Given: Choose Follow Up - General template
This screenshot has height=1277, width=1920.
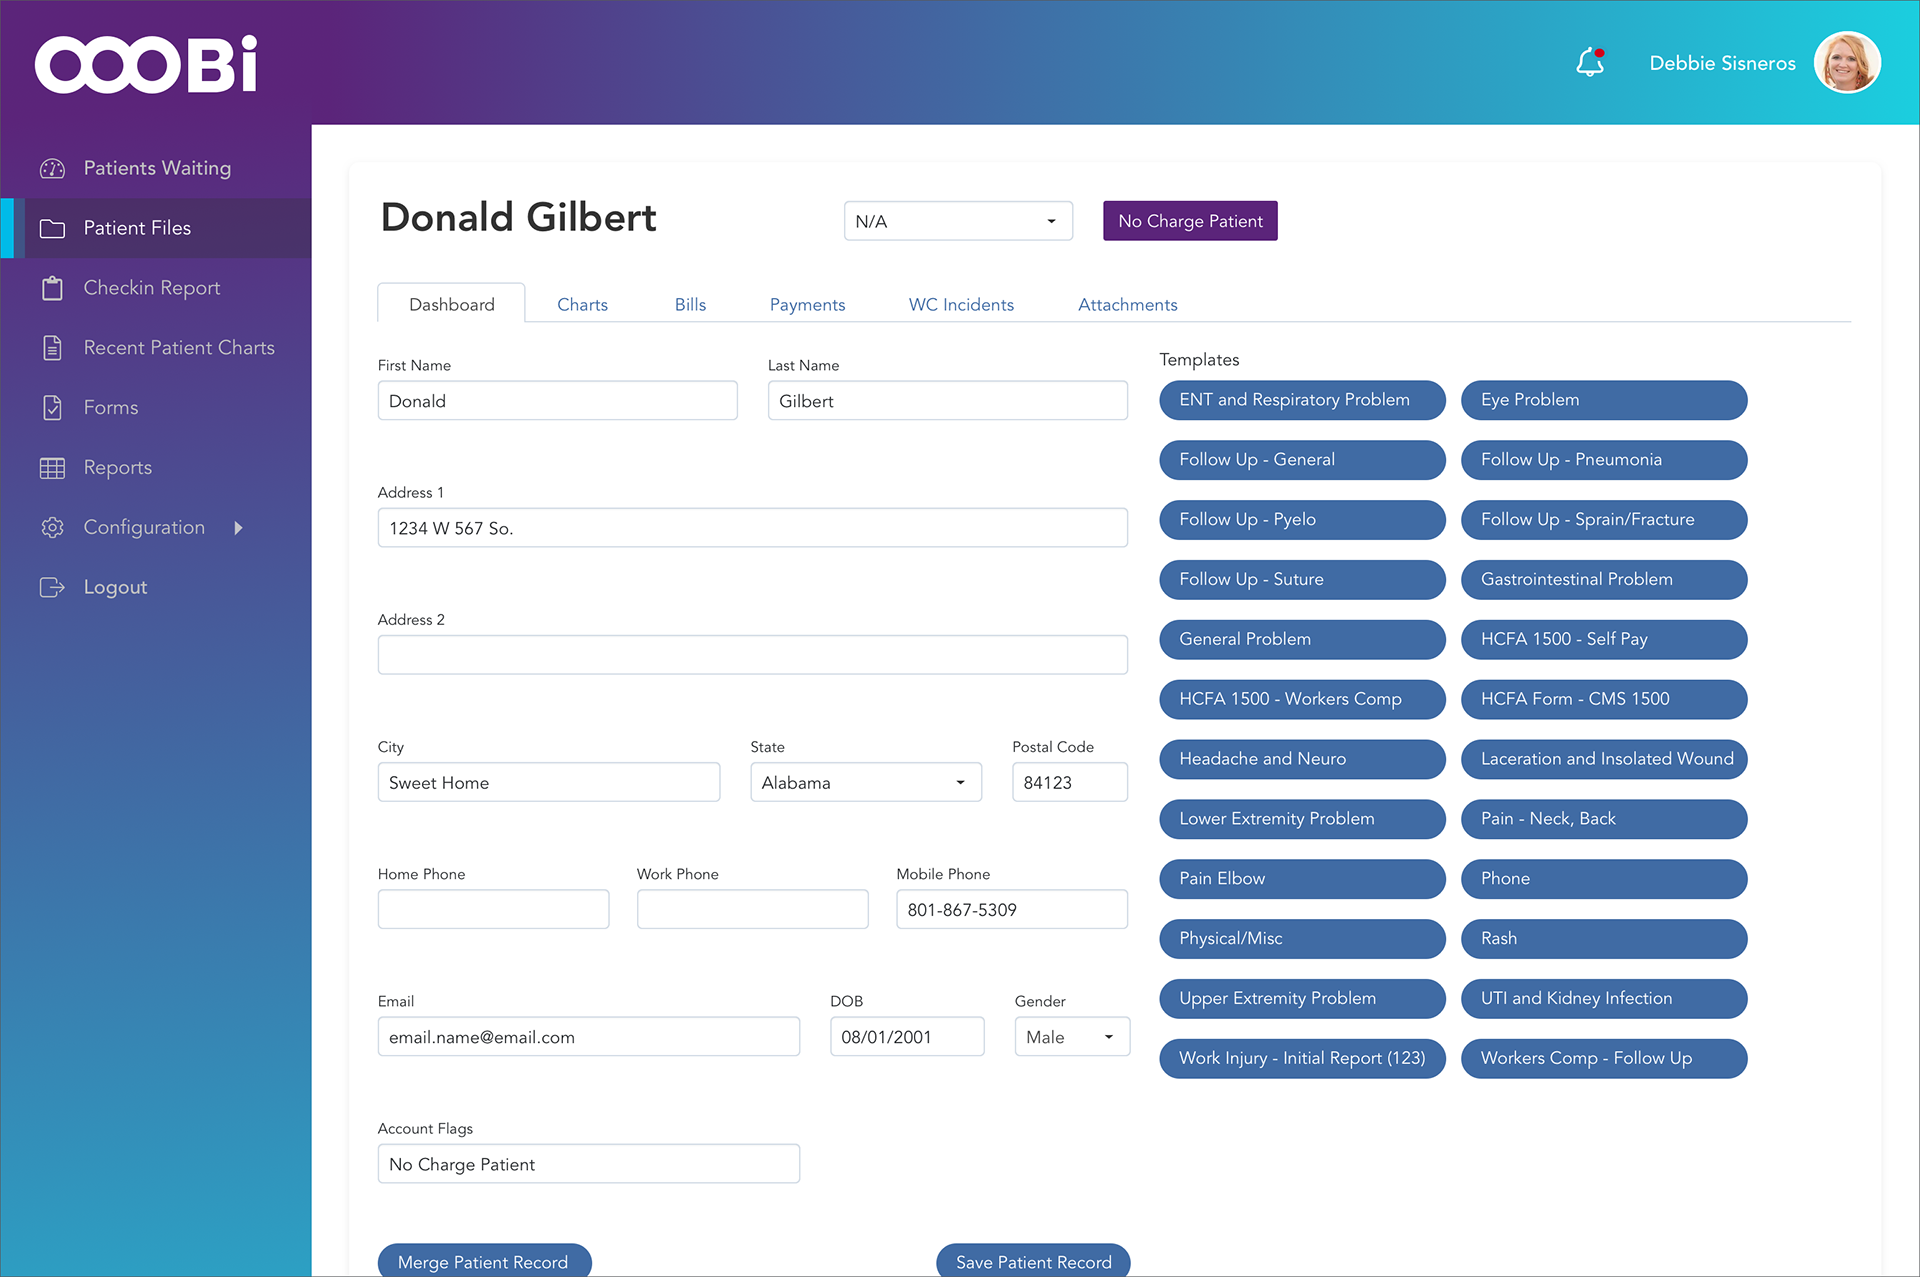Looking at the screenshot, I should [x=1302, y=460].
